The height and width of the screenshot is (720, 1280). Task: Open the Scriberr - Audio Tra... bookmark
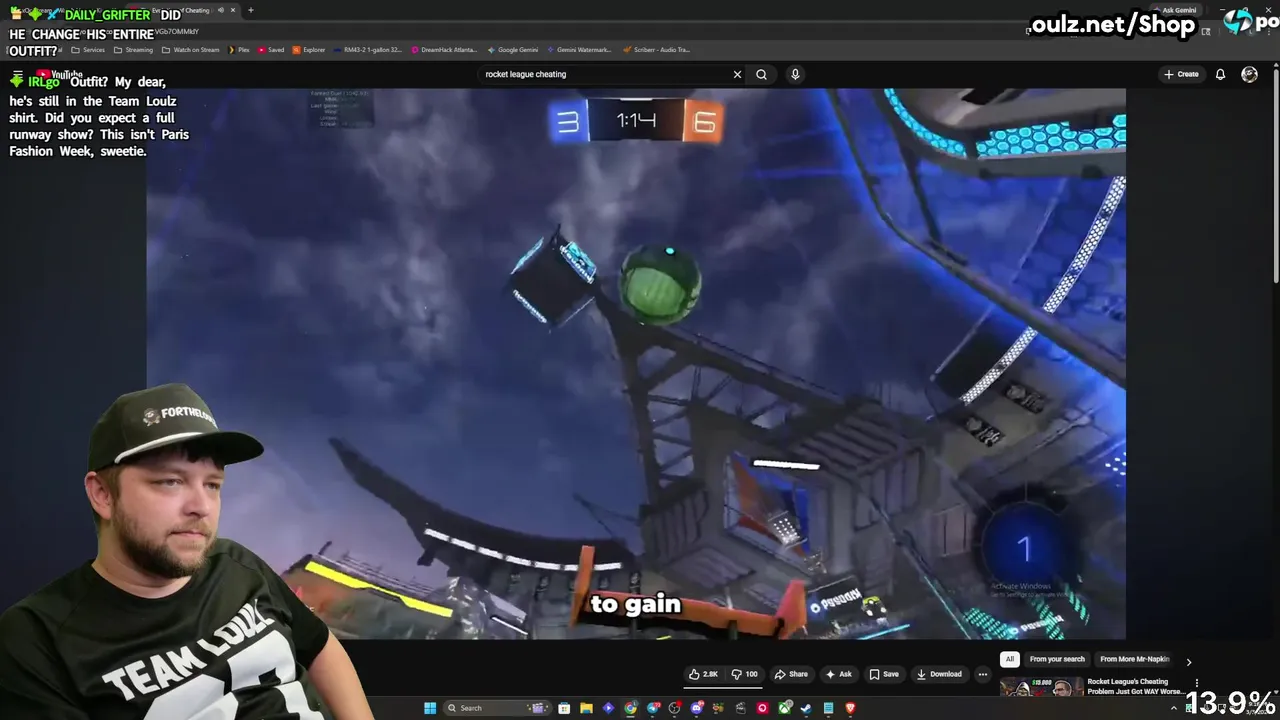655,49
